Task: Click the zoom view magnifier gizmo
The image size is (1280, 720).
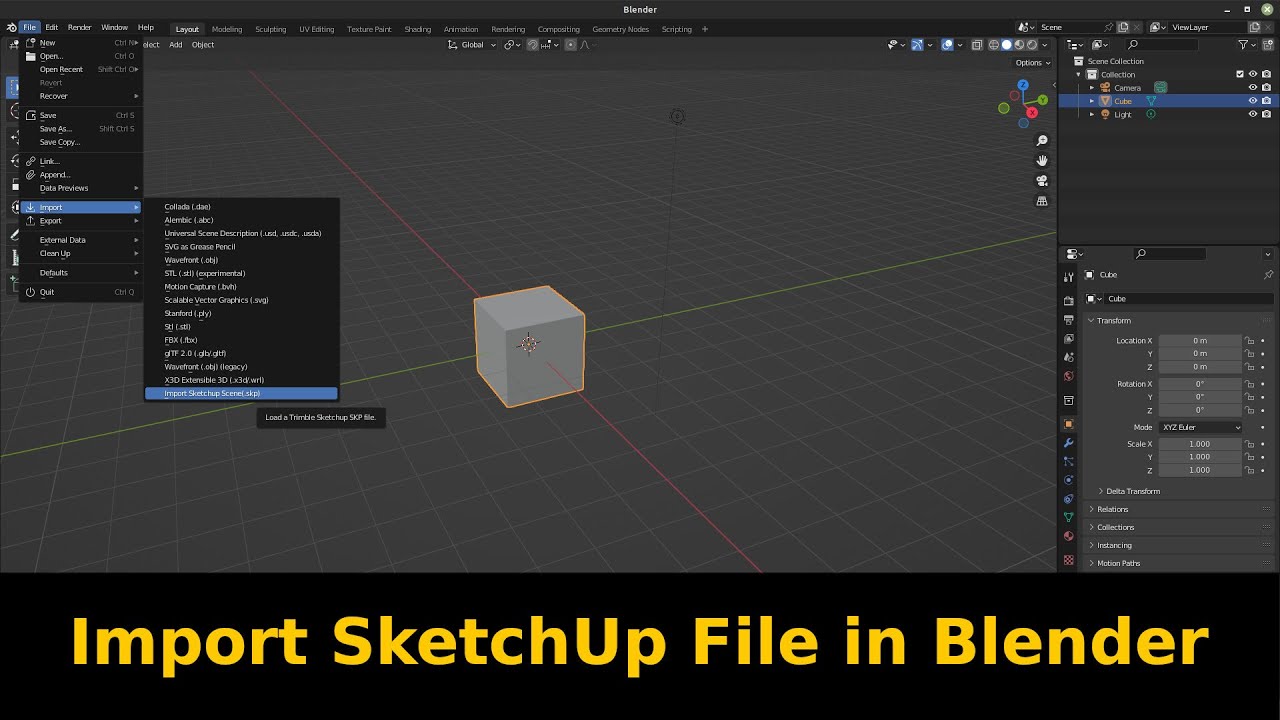Action: [1042, 141]
